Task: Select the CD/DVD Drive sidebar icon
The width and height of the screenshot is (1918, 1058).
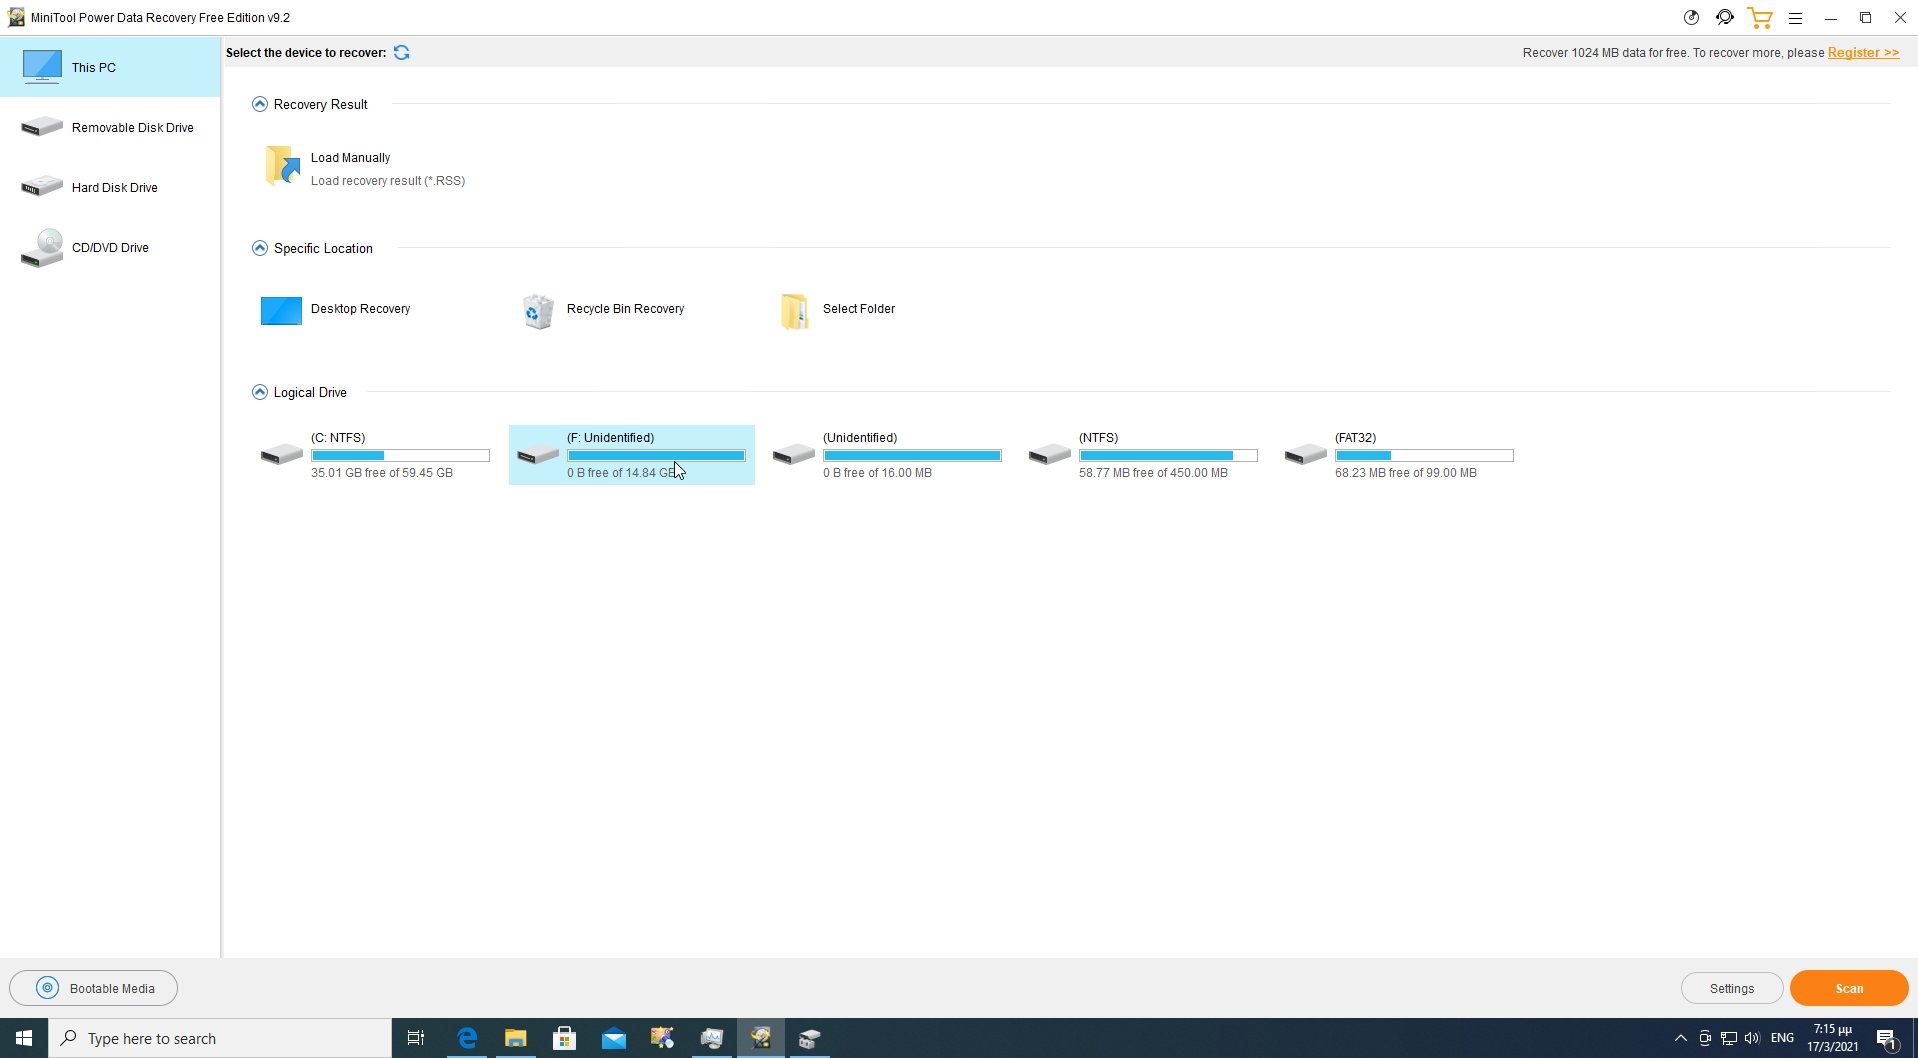Action: pyautogui.click(x=40, y=247)
